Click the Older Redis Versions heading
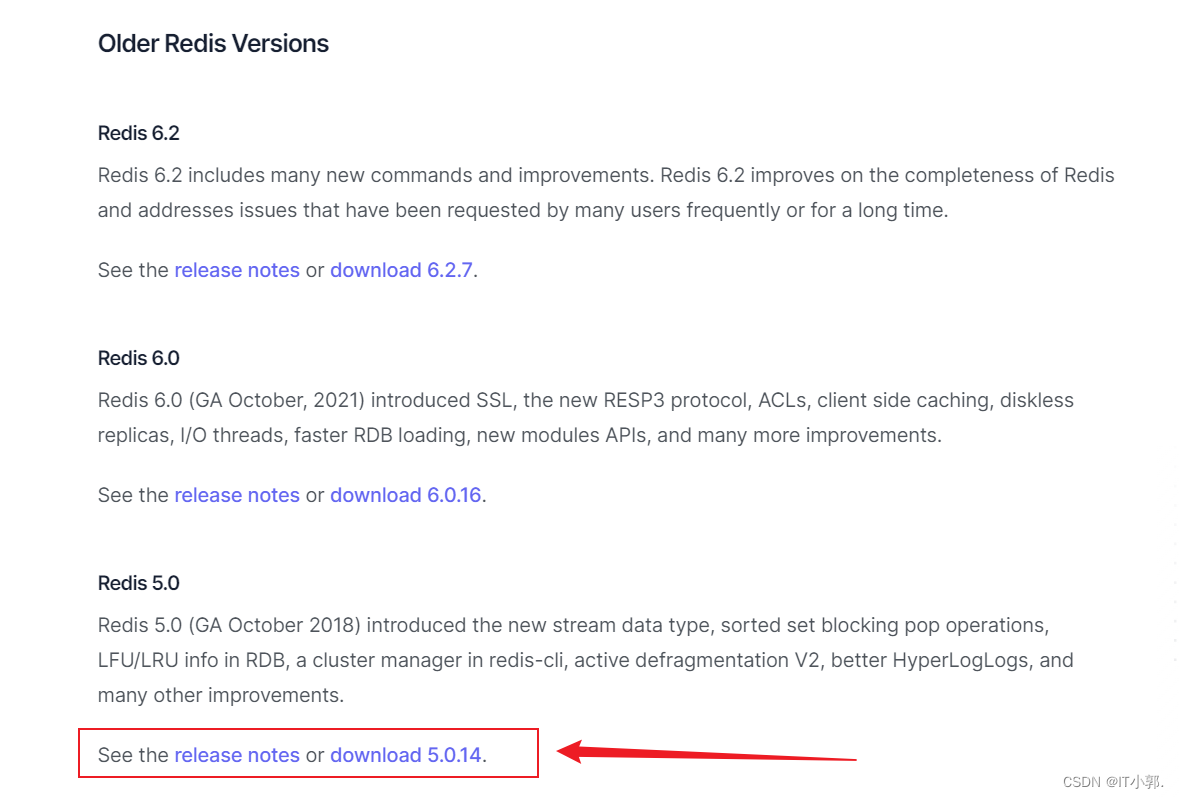 coord(213,44)
